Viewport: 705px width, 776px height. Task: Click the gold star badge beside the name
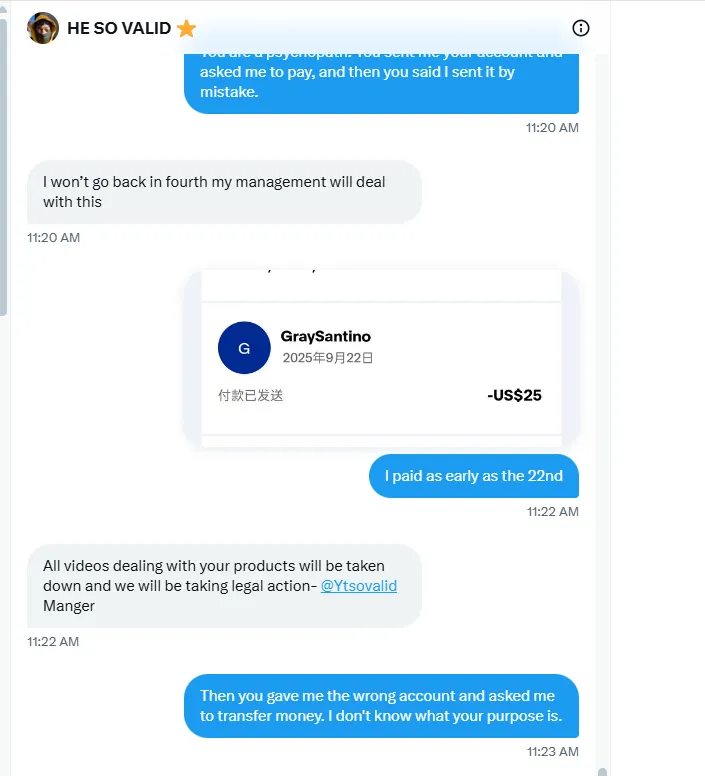click(187, 28)
